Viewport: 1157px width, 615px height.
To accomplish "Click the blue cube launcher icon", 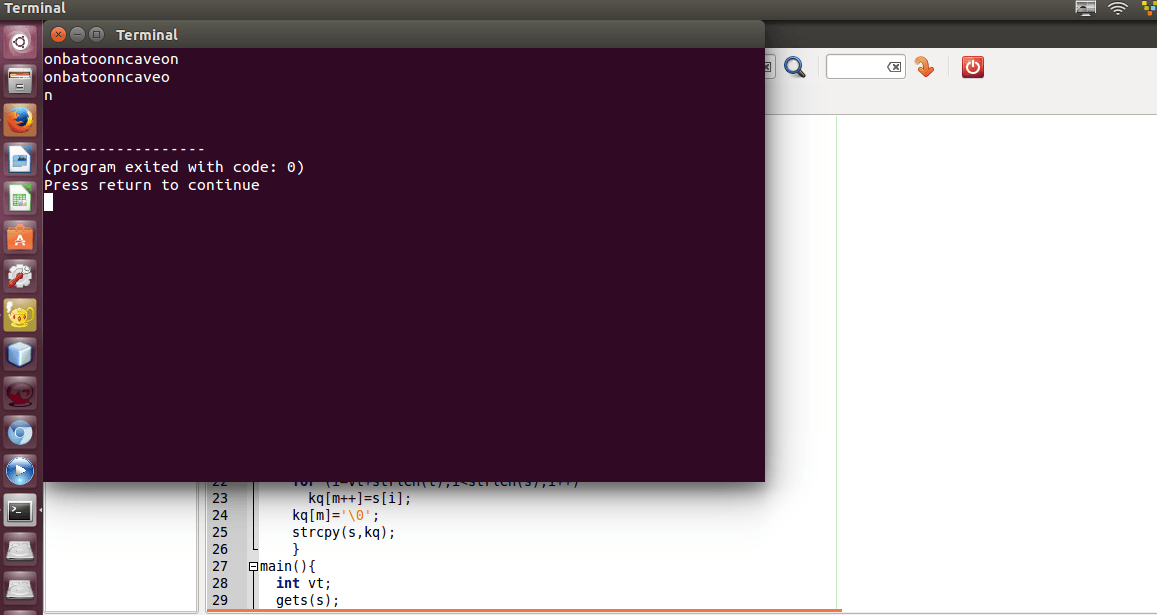I will (x=20, y=354).
